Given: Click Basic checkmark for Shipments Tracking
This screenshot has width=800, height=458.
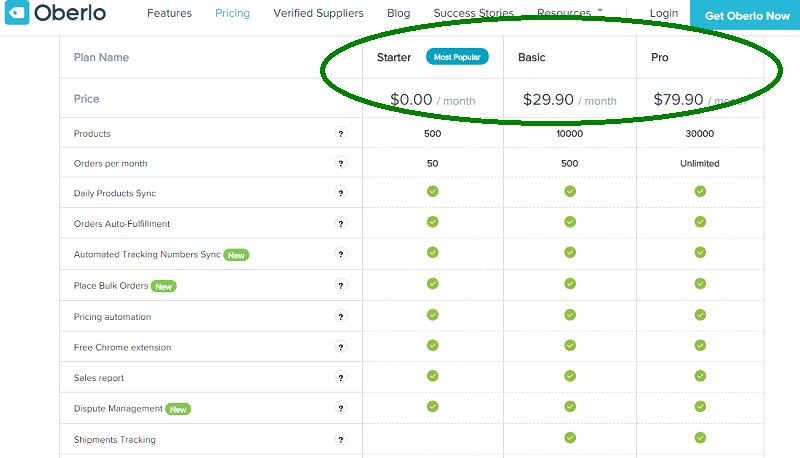Looking at the screenshot, I should (x=570, y=438).
